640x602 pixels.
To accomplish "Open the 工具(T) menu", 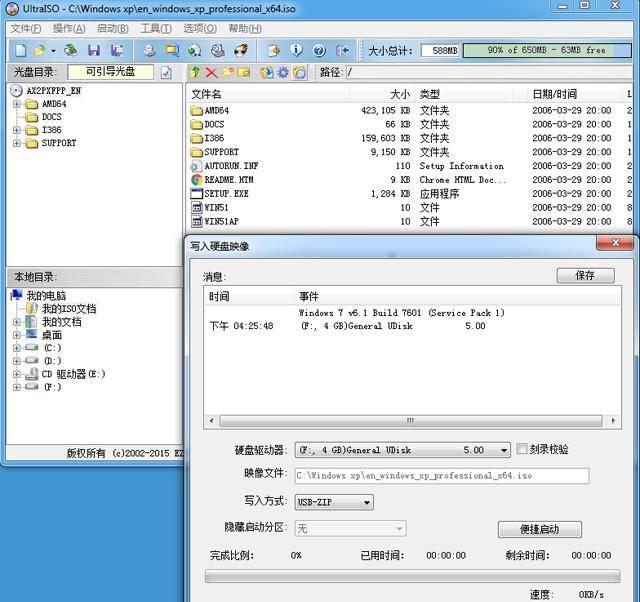I will pos(156,29).
